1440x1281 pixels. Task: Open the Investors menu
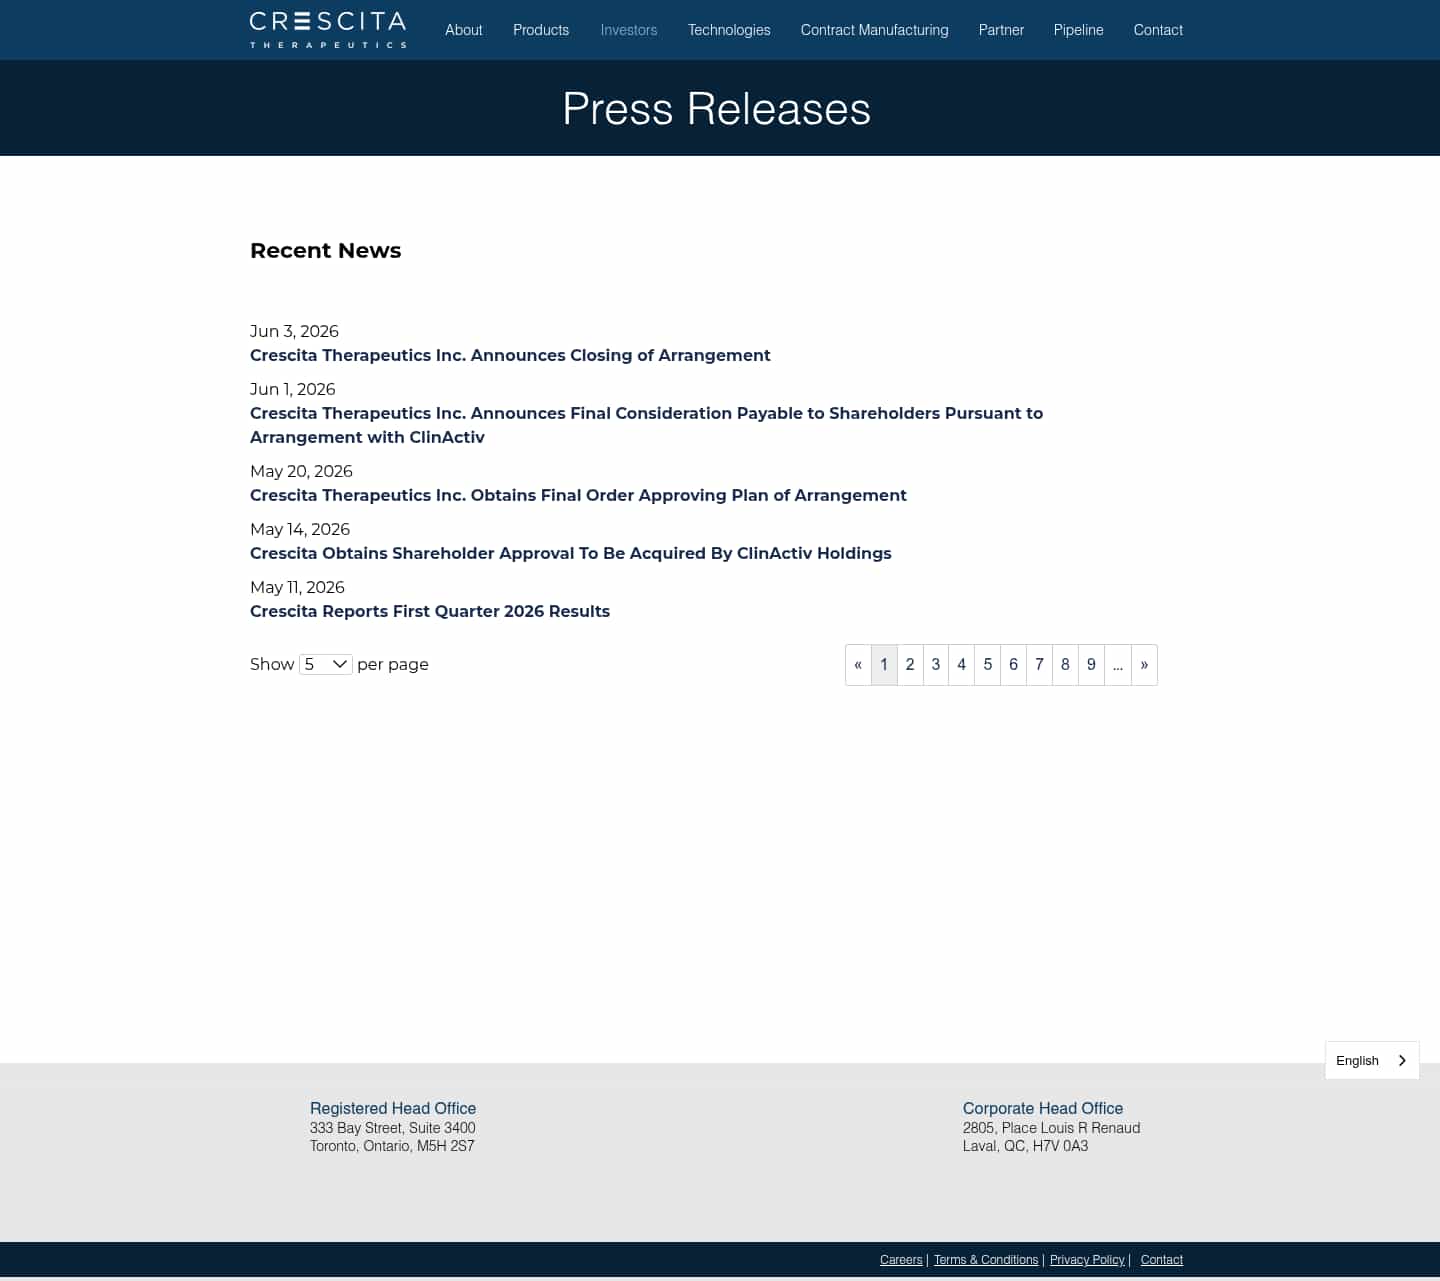coord(629,30)
